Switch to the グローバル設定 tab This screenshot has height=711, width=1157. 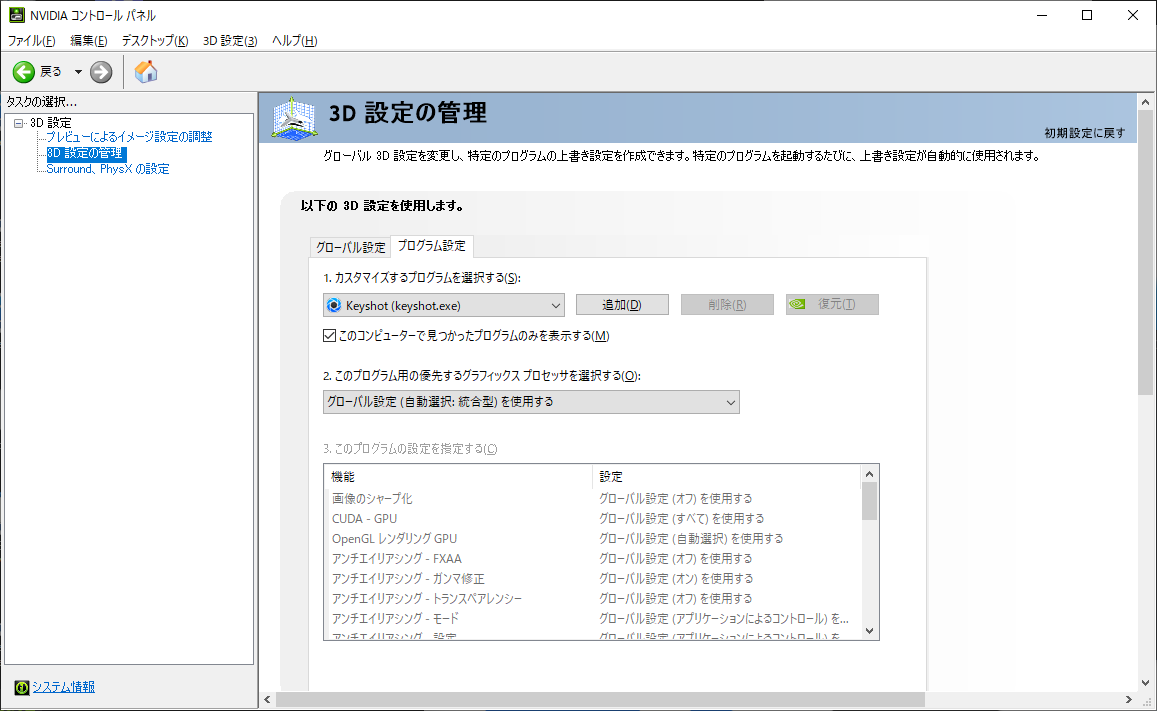(x=350, y=247)
